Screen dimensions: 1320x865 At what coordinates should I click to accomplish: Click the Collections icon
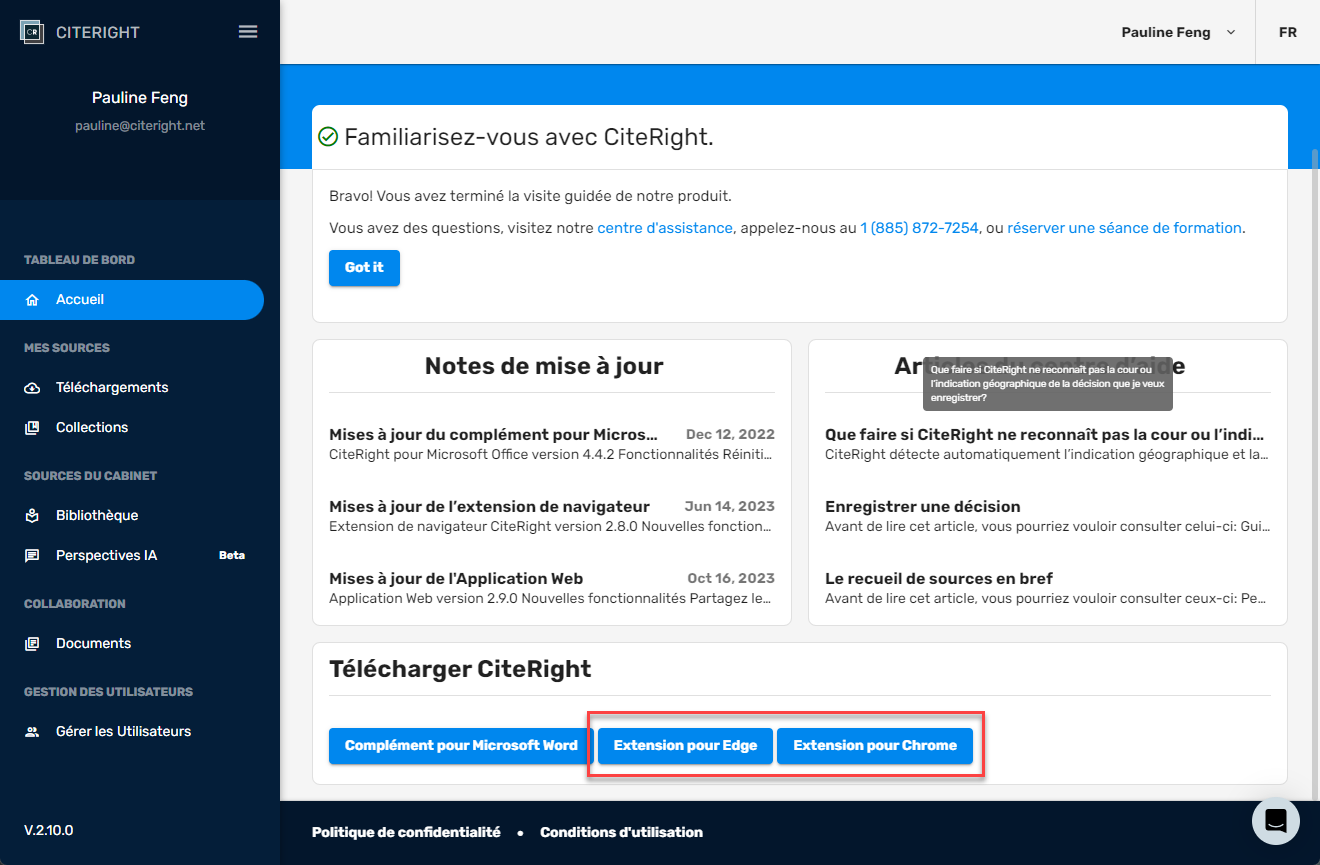coord(33,428)
